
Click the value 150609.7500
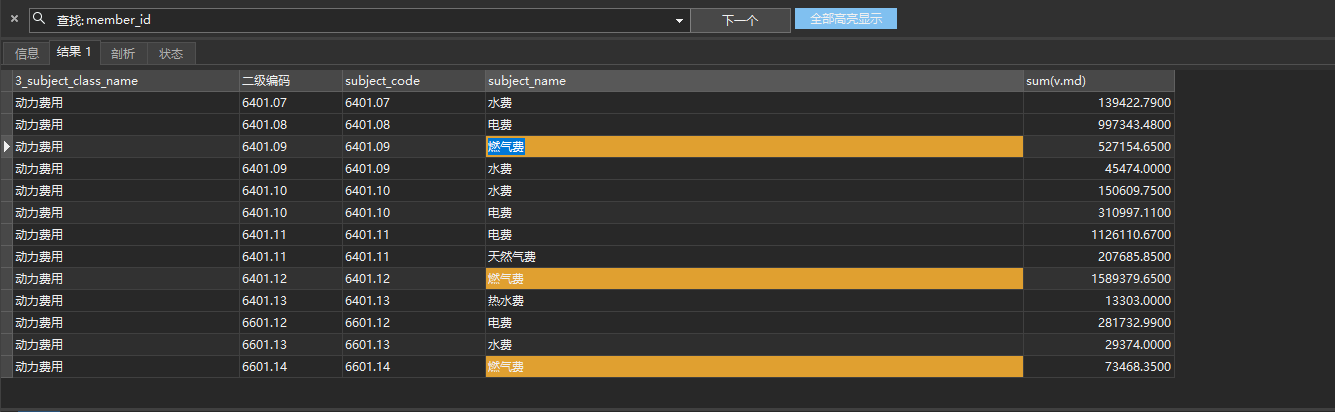pos(1134,191)
